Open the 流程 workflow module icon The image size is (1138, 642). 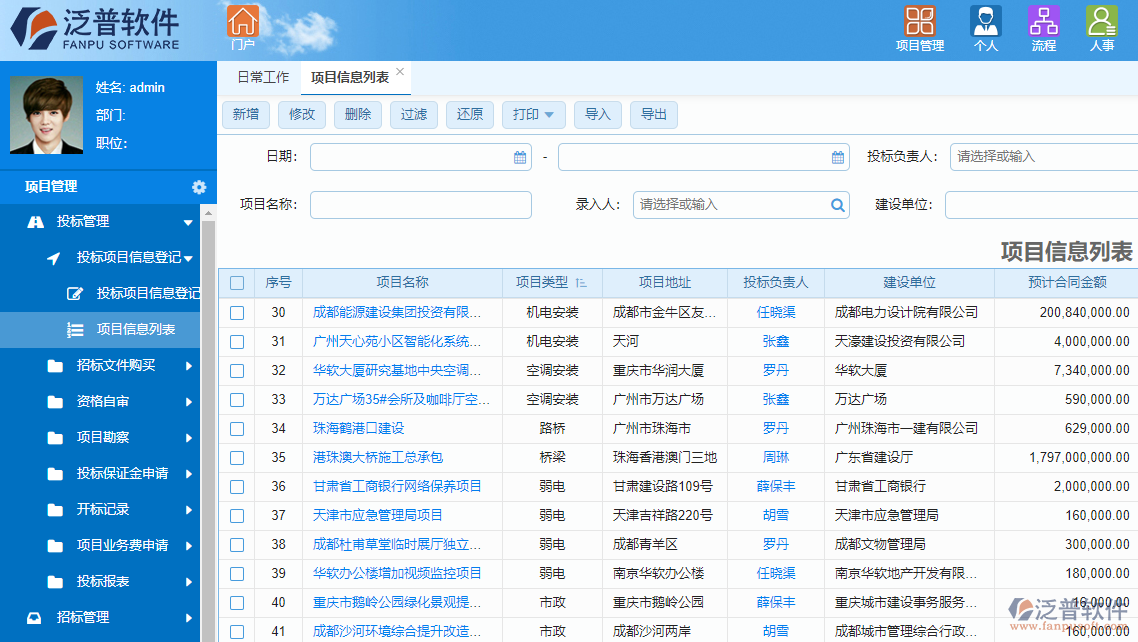coord(1043,22)
